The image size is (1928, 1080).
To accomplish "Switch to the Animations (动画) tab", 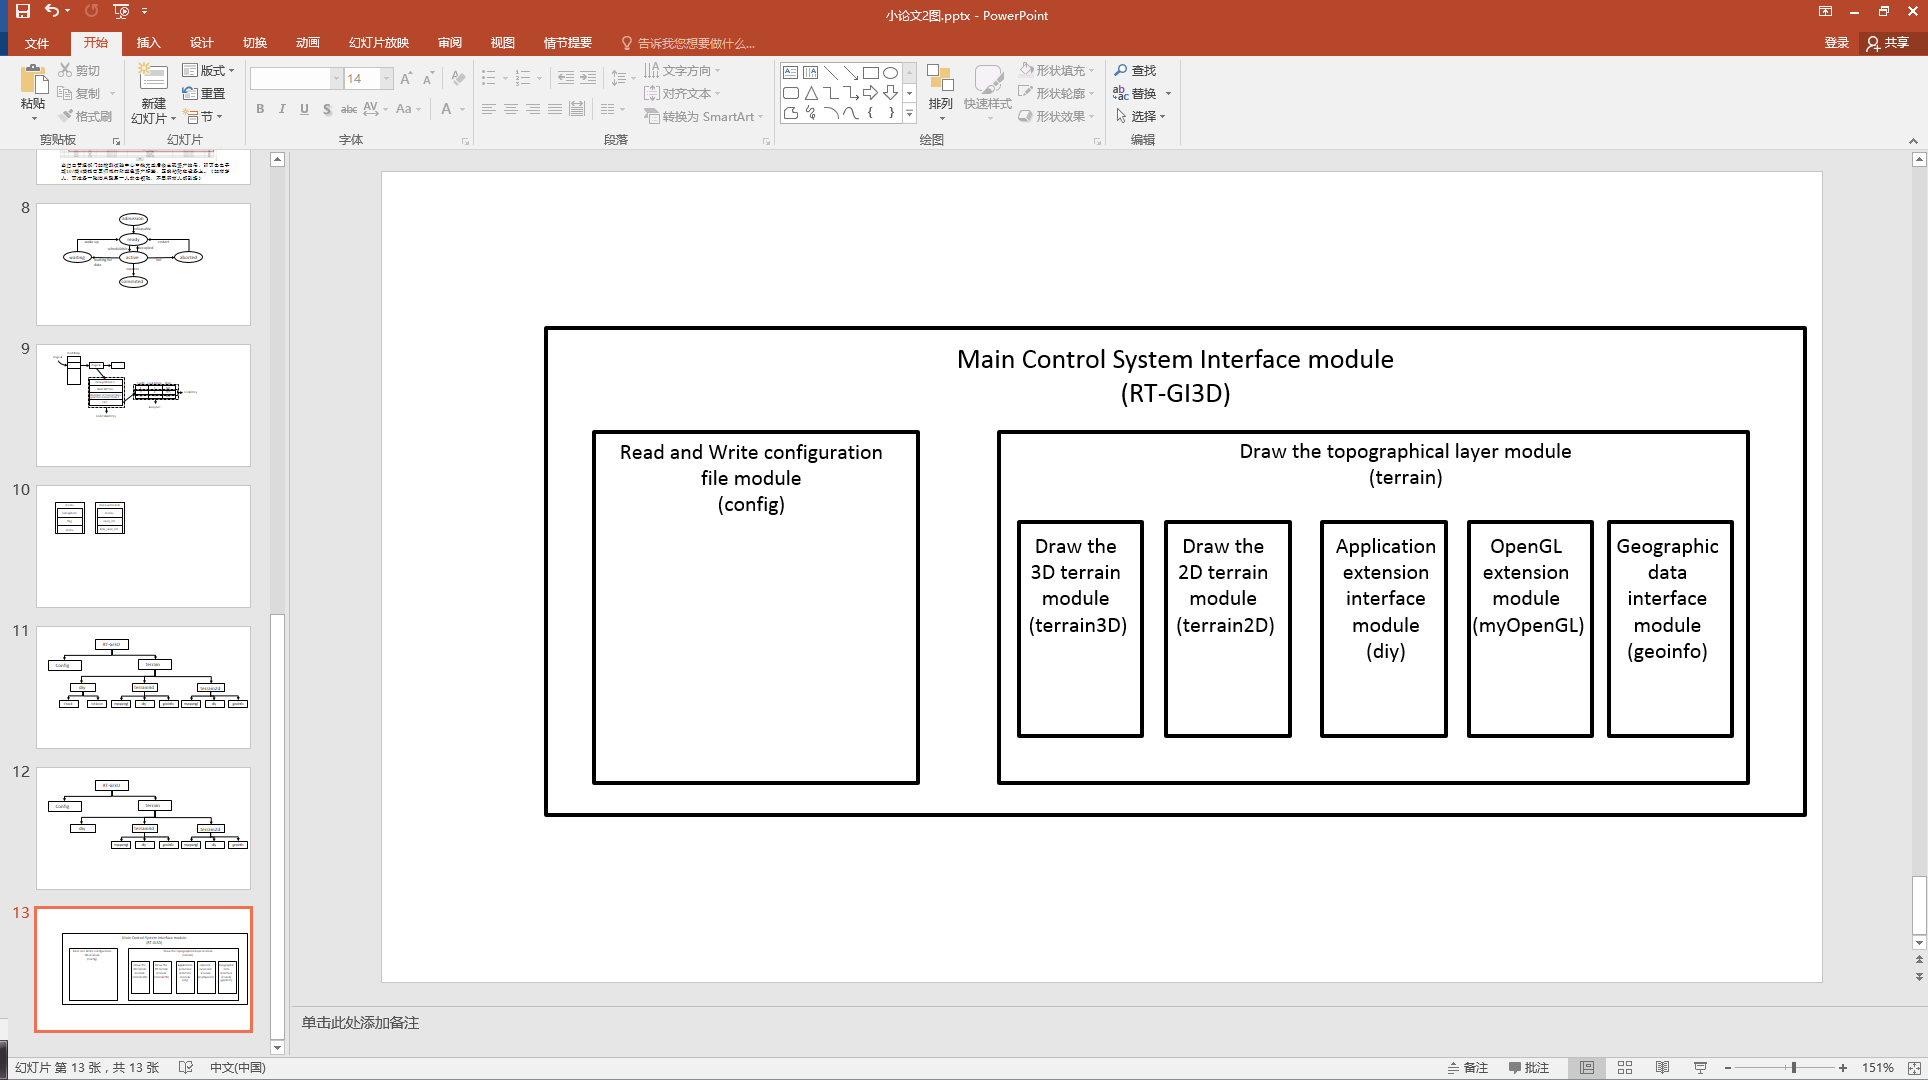I will (308, 43).
